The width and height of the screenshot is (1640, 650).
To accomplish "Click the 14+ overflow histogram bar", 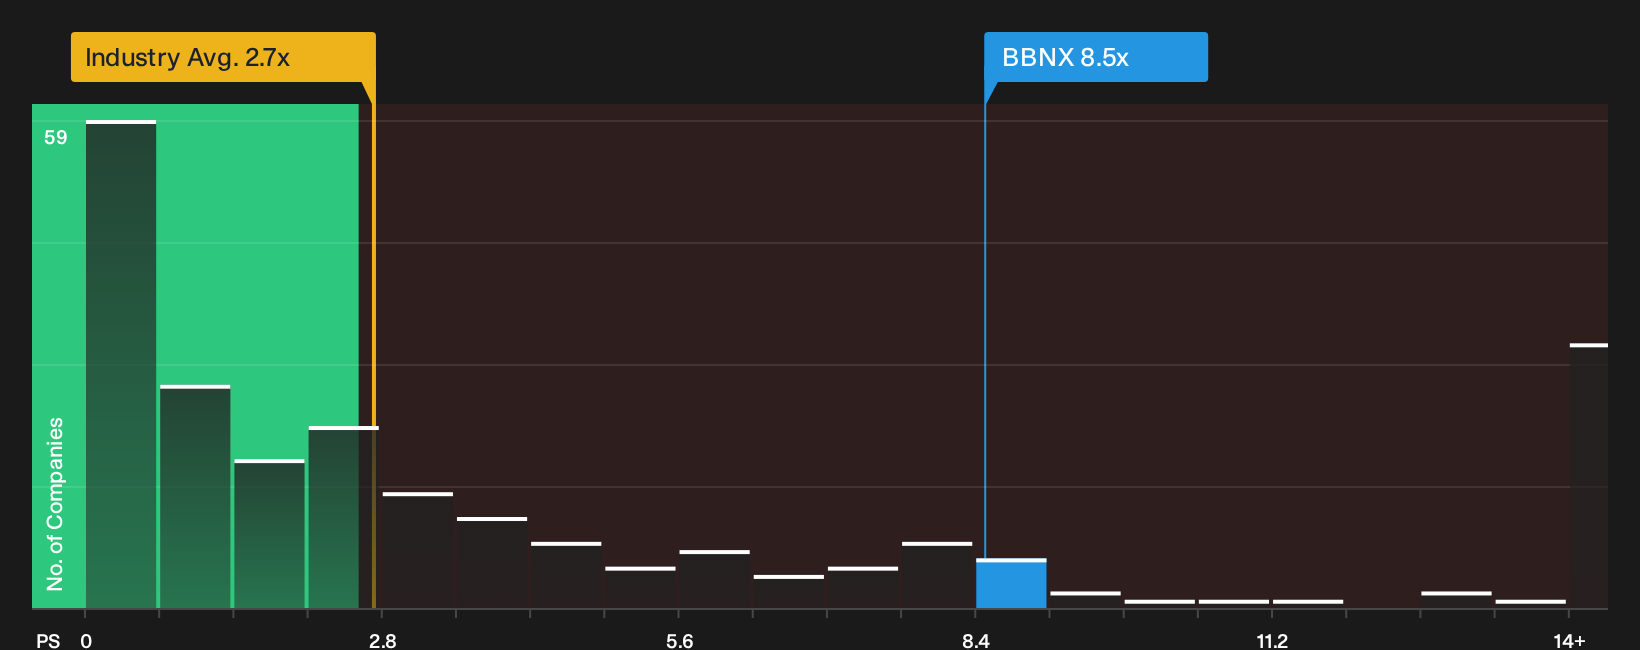I will pyautogui.click(x=1588, y=476).
